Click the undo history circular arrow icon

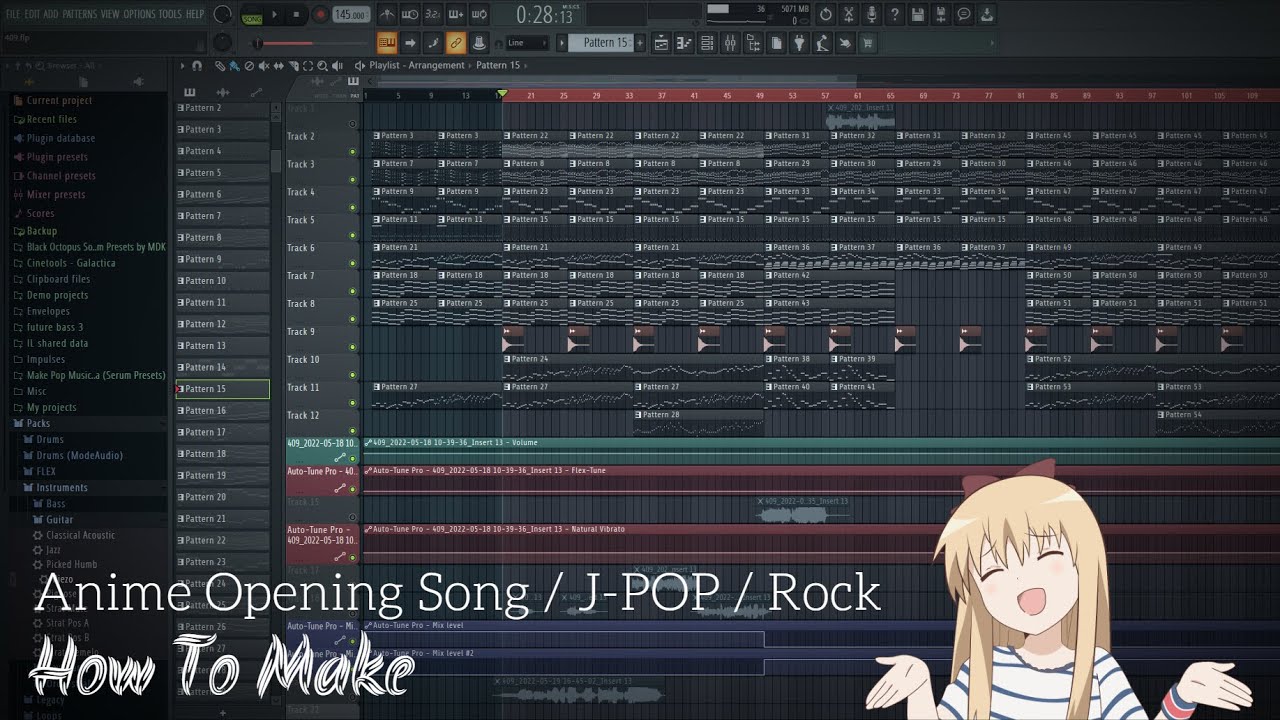click(x=826, y=15)
